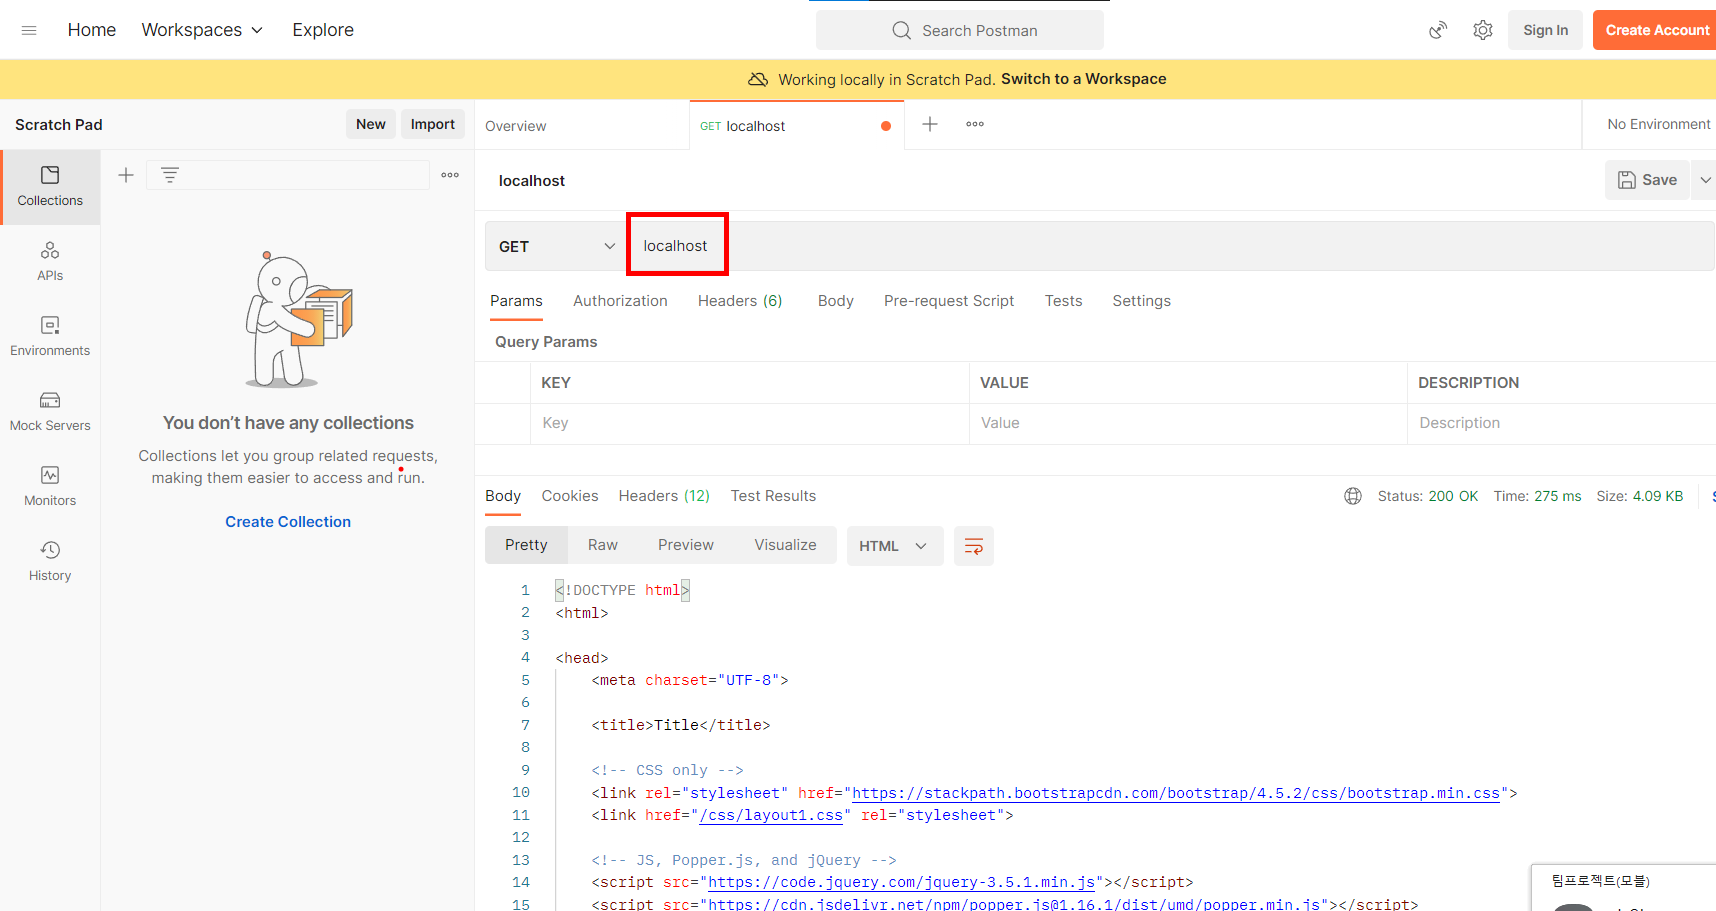This screenshot has width=1716, height=911.
Task: Open the Pre-request Script tab
Action: point(949,301)
